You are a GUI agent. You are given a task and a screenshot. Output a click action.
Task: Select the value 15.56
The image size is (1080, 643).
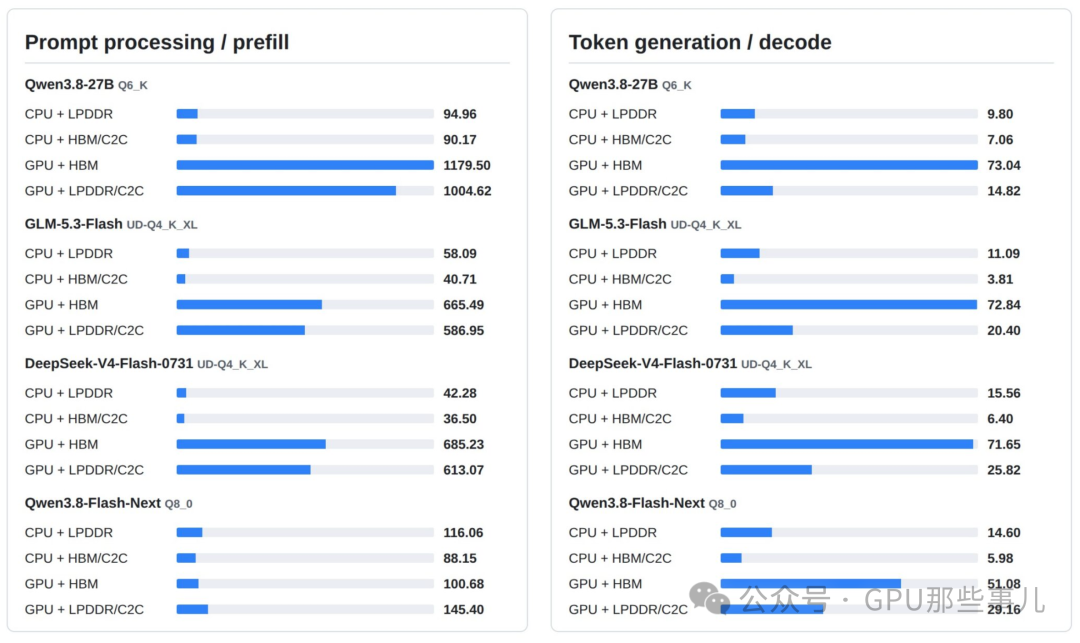pos(1004,393)
